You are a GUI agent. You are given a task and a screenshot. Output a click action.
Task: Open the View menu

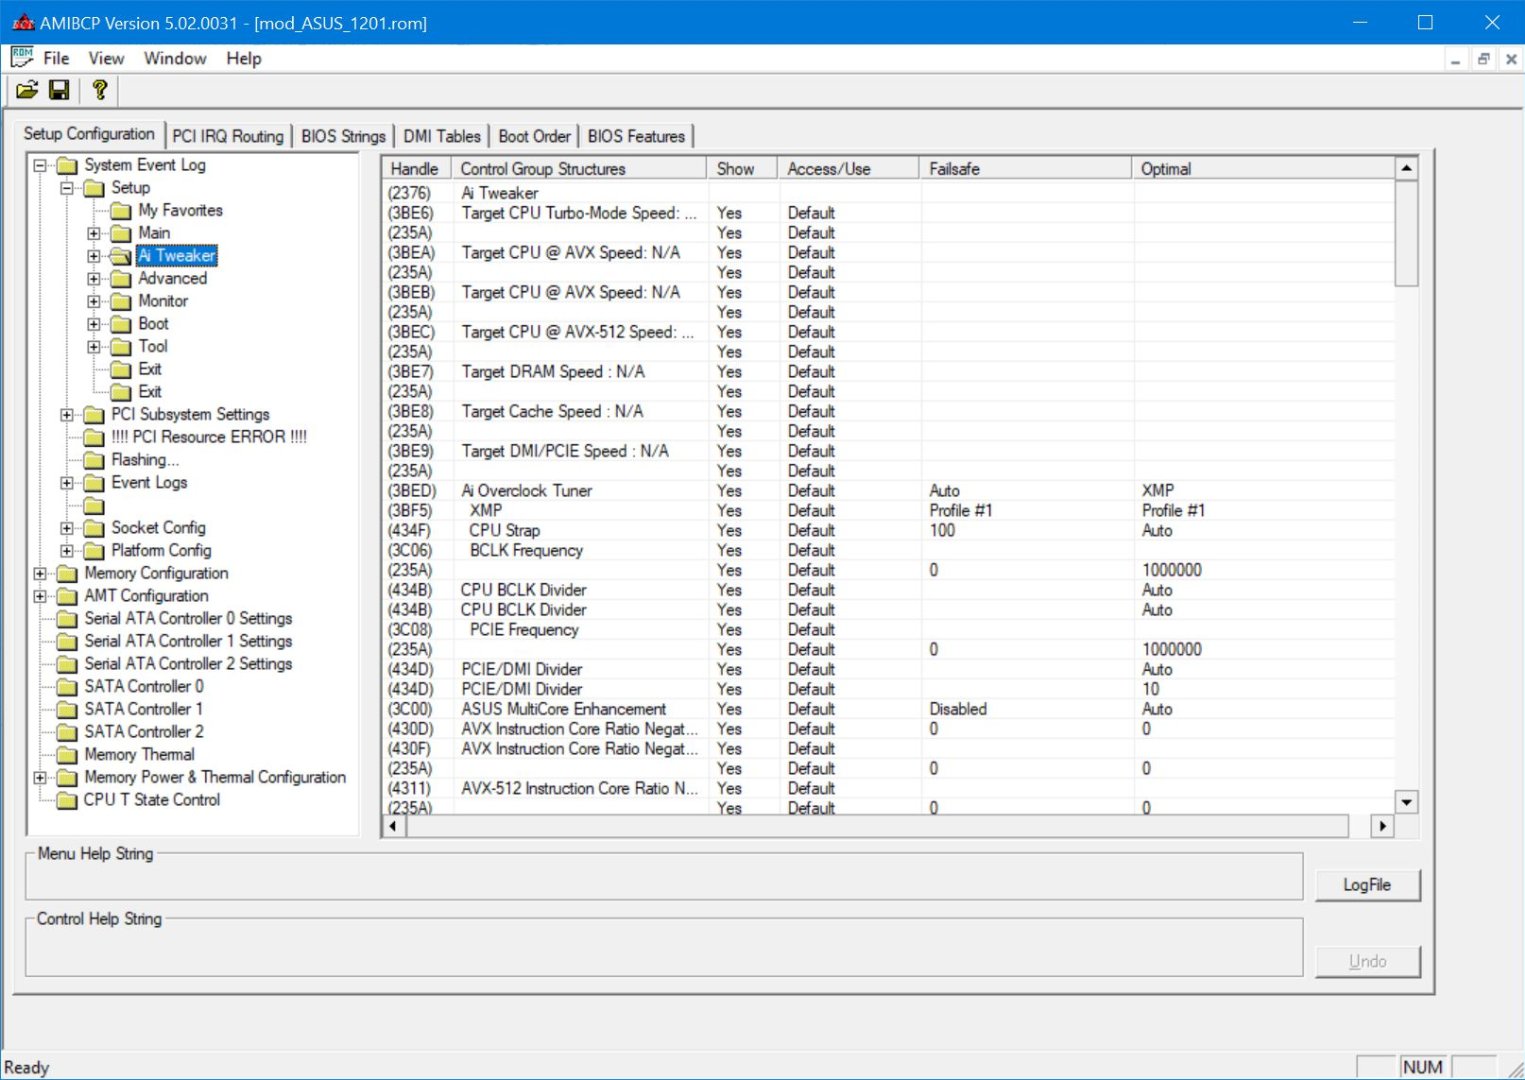pyautogui.click(x=106, y=58)
